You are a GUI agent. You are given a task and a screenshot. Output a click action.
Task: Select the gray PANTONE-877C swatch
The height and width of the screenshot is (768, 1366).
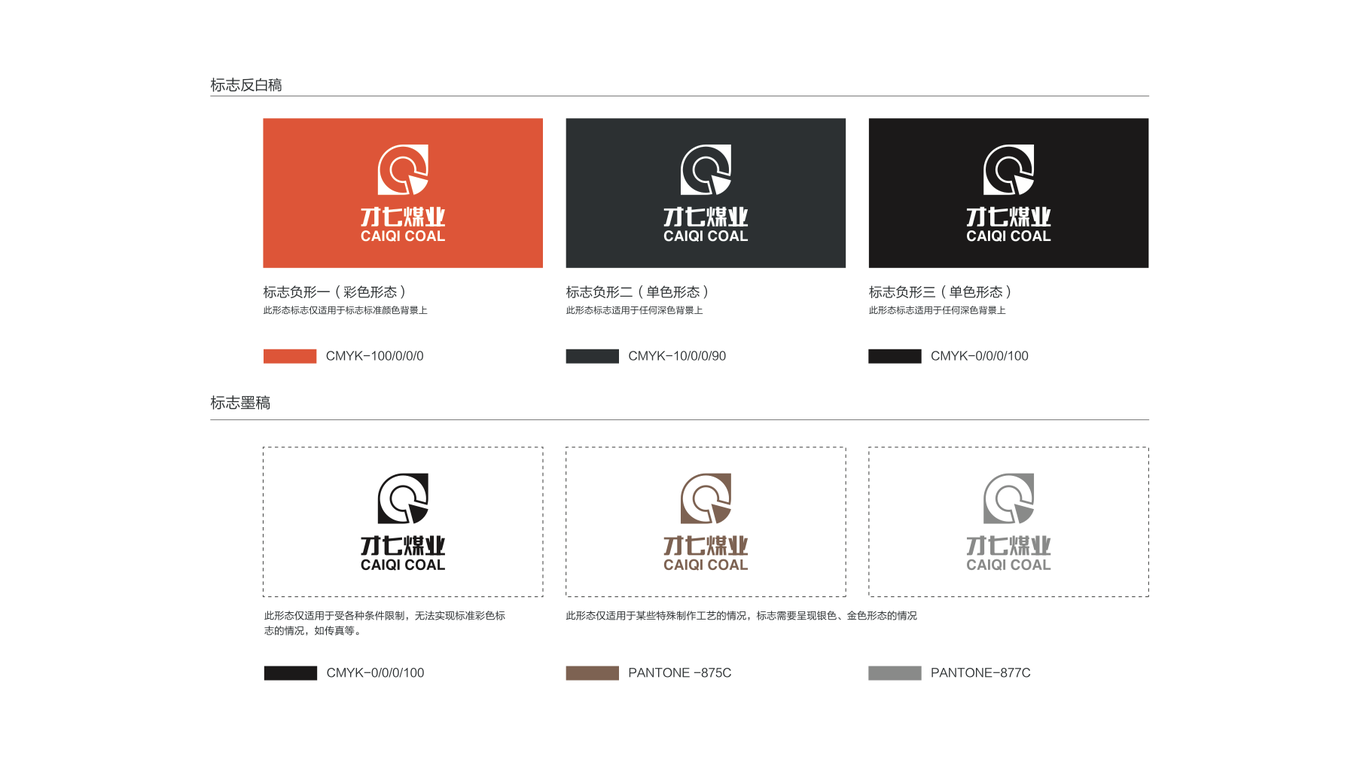point(895,673)
